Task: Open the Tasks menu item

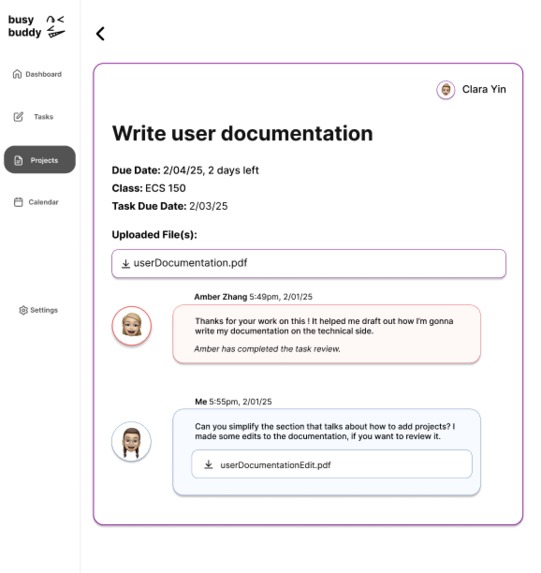Action: tap(34, 117)
